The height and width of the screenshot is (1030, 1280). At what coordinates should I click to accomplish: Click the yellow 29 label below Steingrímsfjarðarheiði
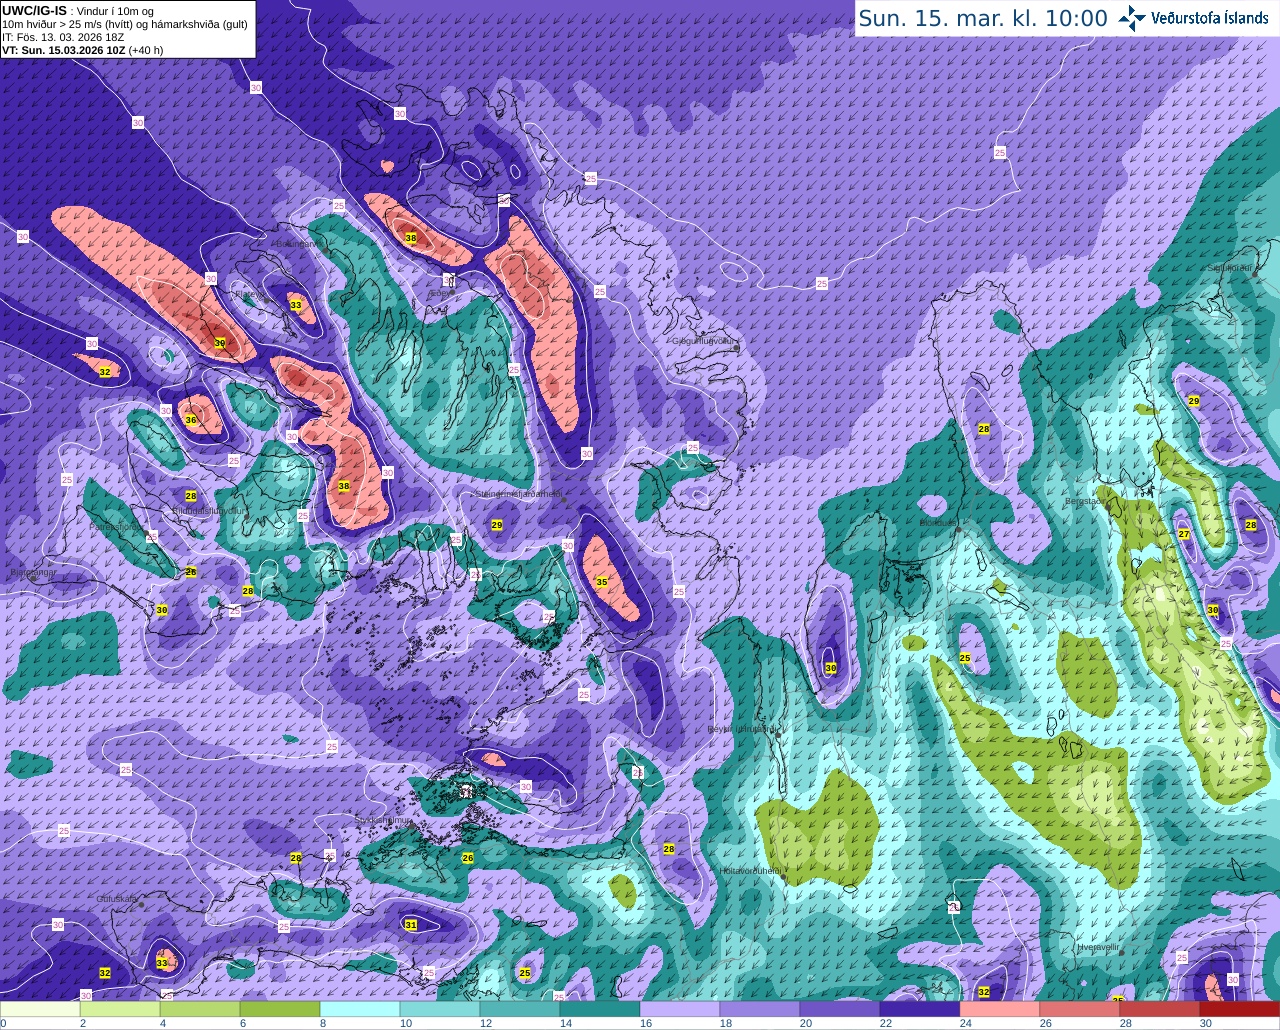[497, 525]
